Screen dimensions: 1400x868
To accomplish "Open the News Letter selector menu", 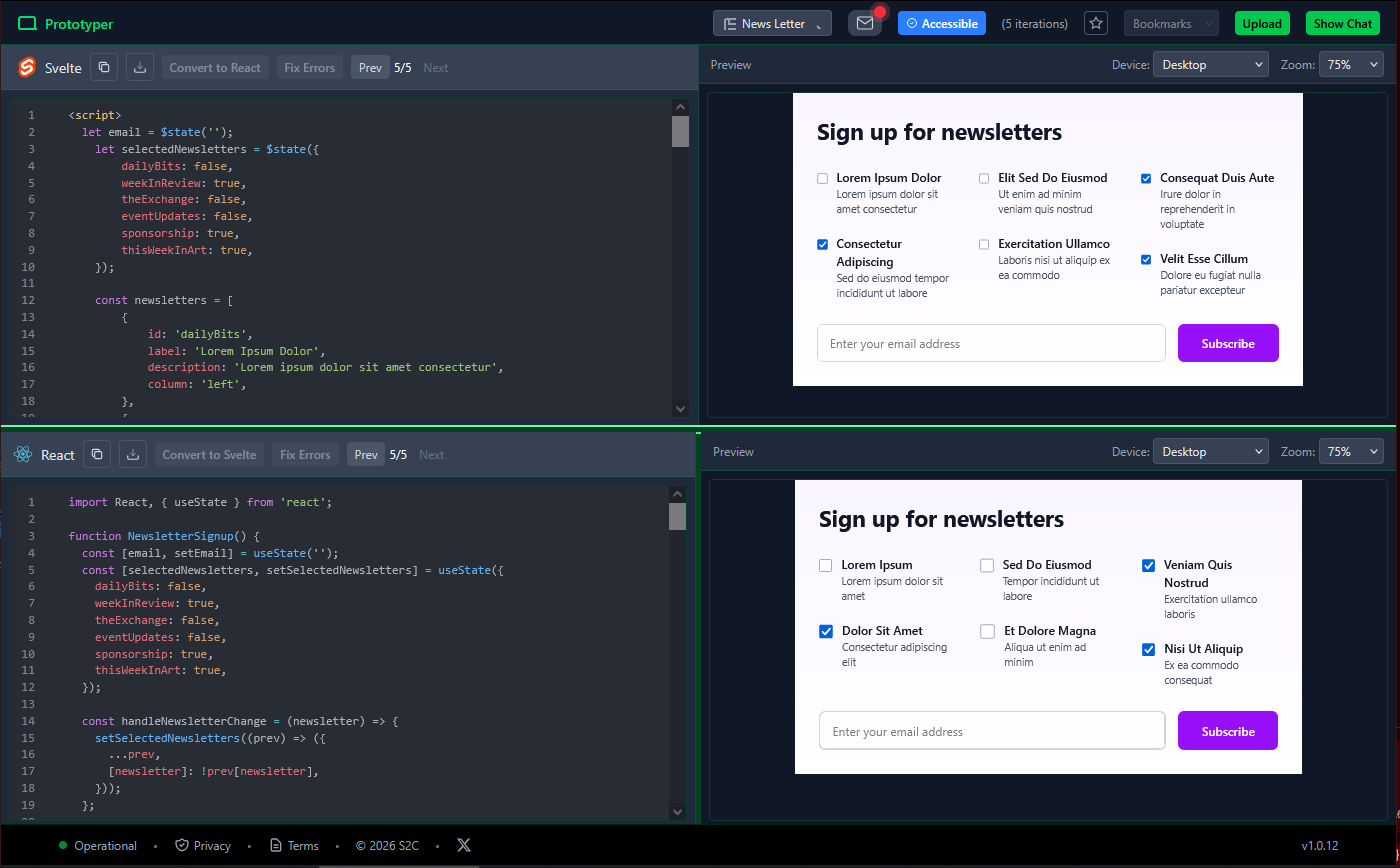I will 772,23.
